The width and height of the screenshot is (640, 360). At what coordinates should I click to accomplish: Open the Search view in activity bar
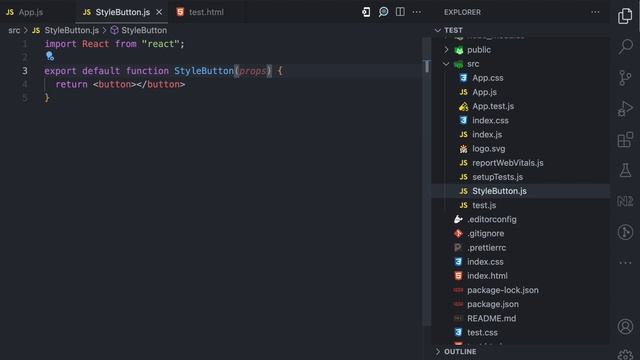pyautogui.click(x=625, y=47)
